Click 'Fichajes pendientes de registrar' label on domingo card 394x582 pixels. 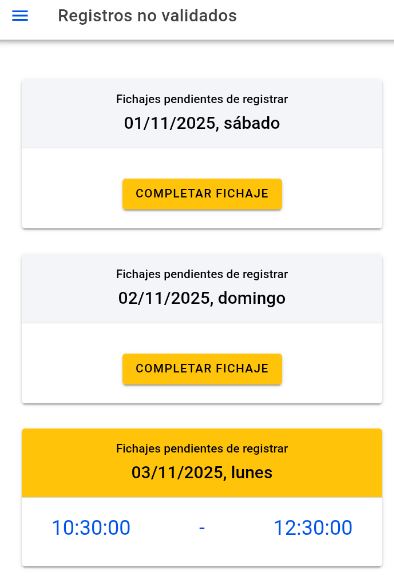(202, 274)
